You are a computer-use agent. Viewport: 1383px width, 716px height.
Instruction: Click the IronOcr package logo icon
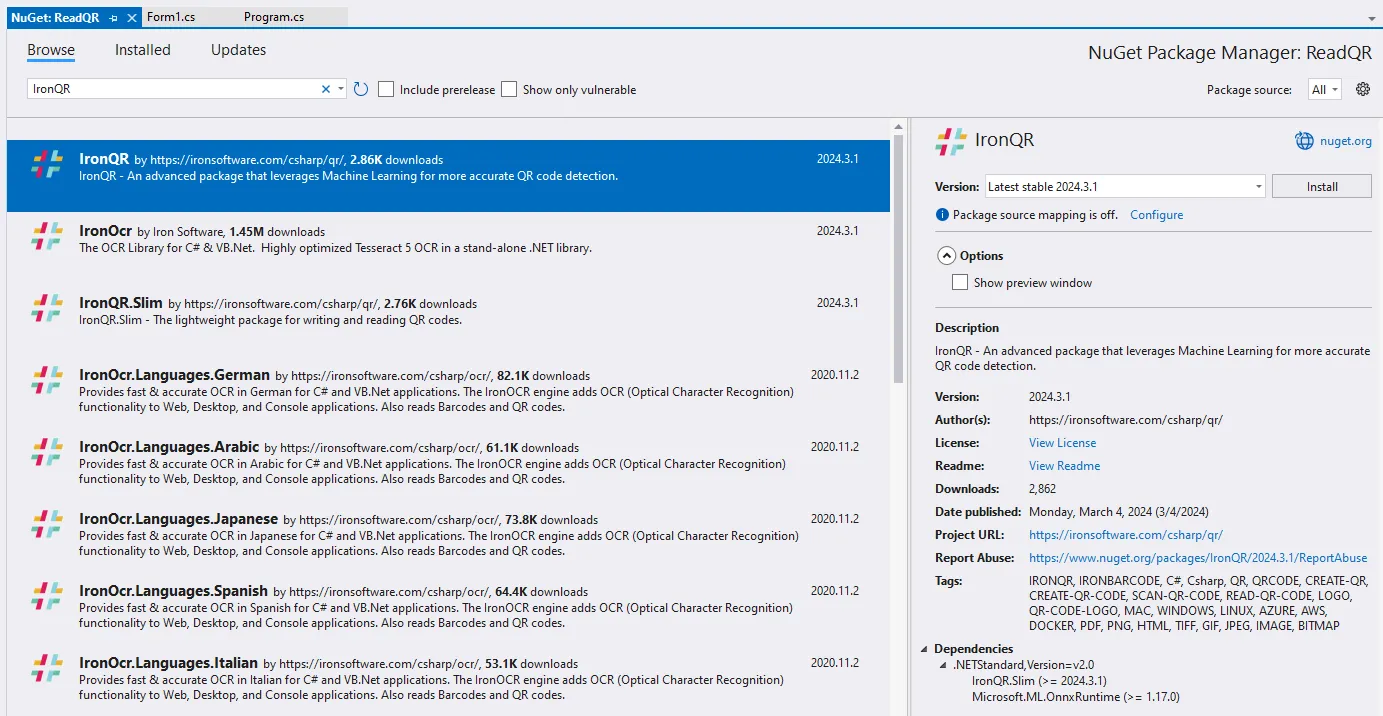point(47,236)
